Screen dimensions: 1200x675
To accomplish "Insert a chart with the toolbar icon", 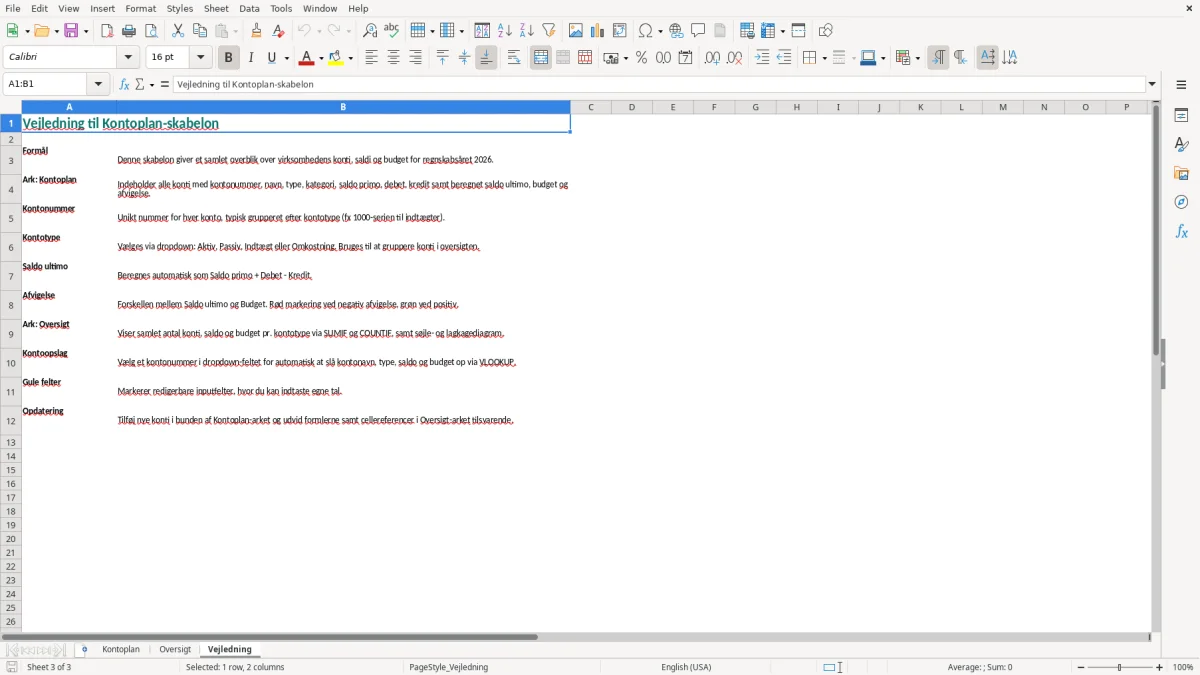I will coord(598,31).
